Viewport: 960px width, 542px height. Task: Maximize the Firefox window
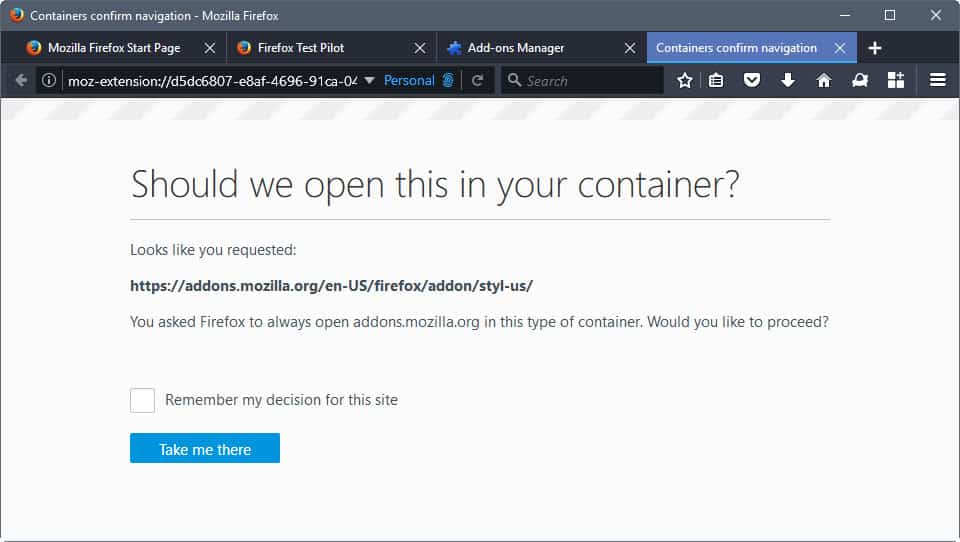click(890, 15)
